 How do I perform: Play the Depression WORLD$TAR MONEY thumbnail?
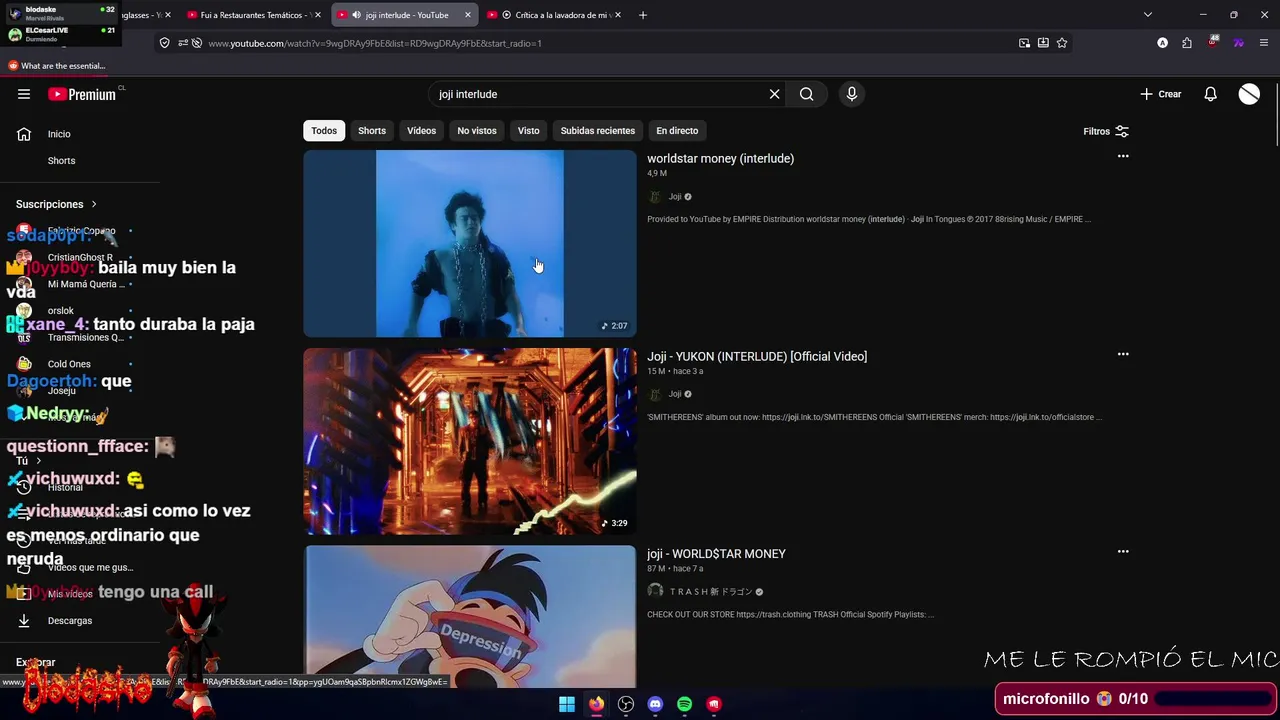[x=470, y=616]
